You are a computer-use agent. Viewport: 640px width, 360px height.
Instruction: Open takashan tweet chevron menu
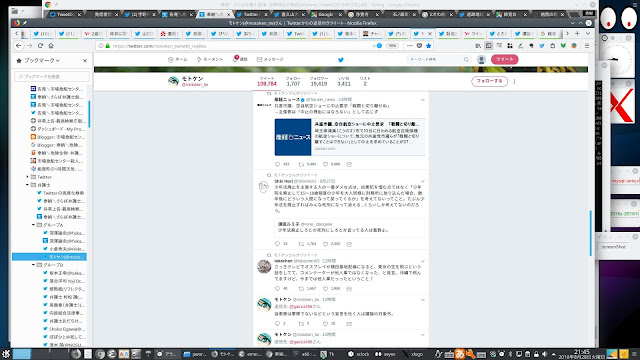click(x=422, y=261)
